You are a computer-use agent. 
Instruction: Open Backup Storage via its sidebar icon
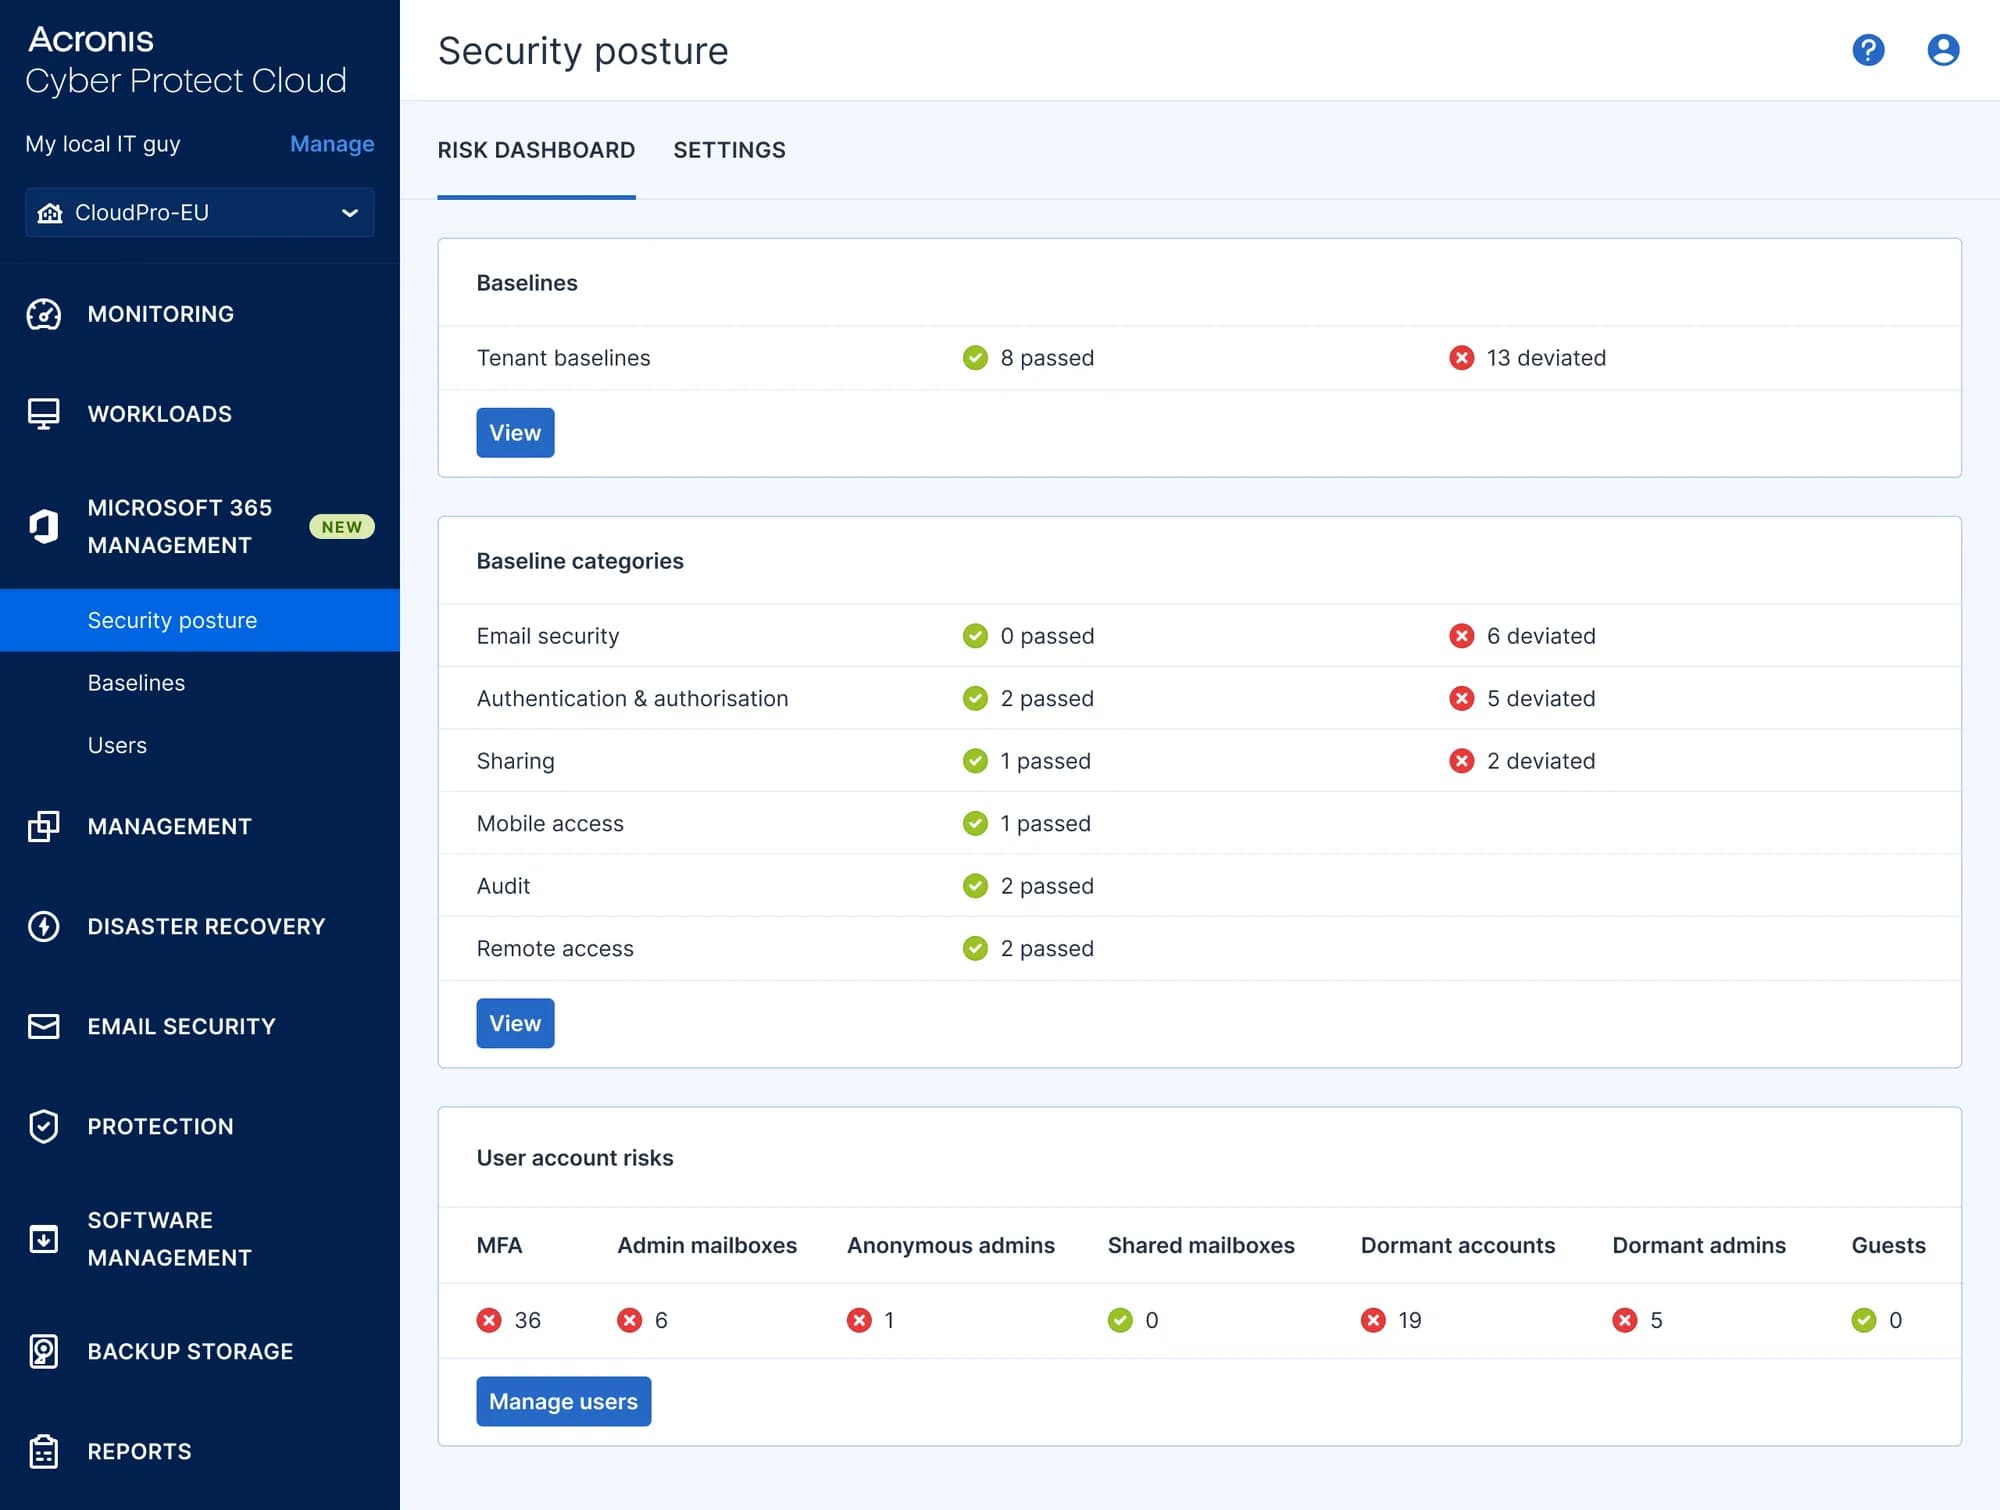pos(43,1351)
